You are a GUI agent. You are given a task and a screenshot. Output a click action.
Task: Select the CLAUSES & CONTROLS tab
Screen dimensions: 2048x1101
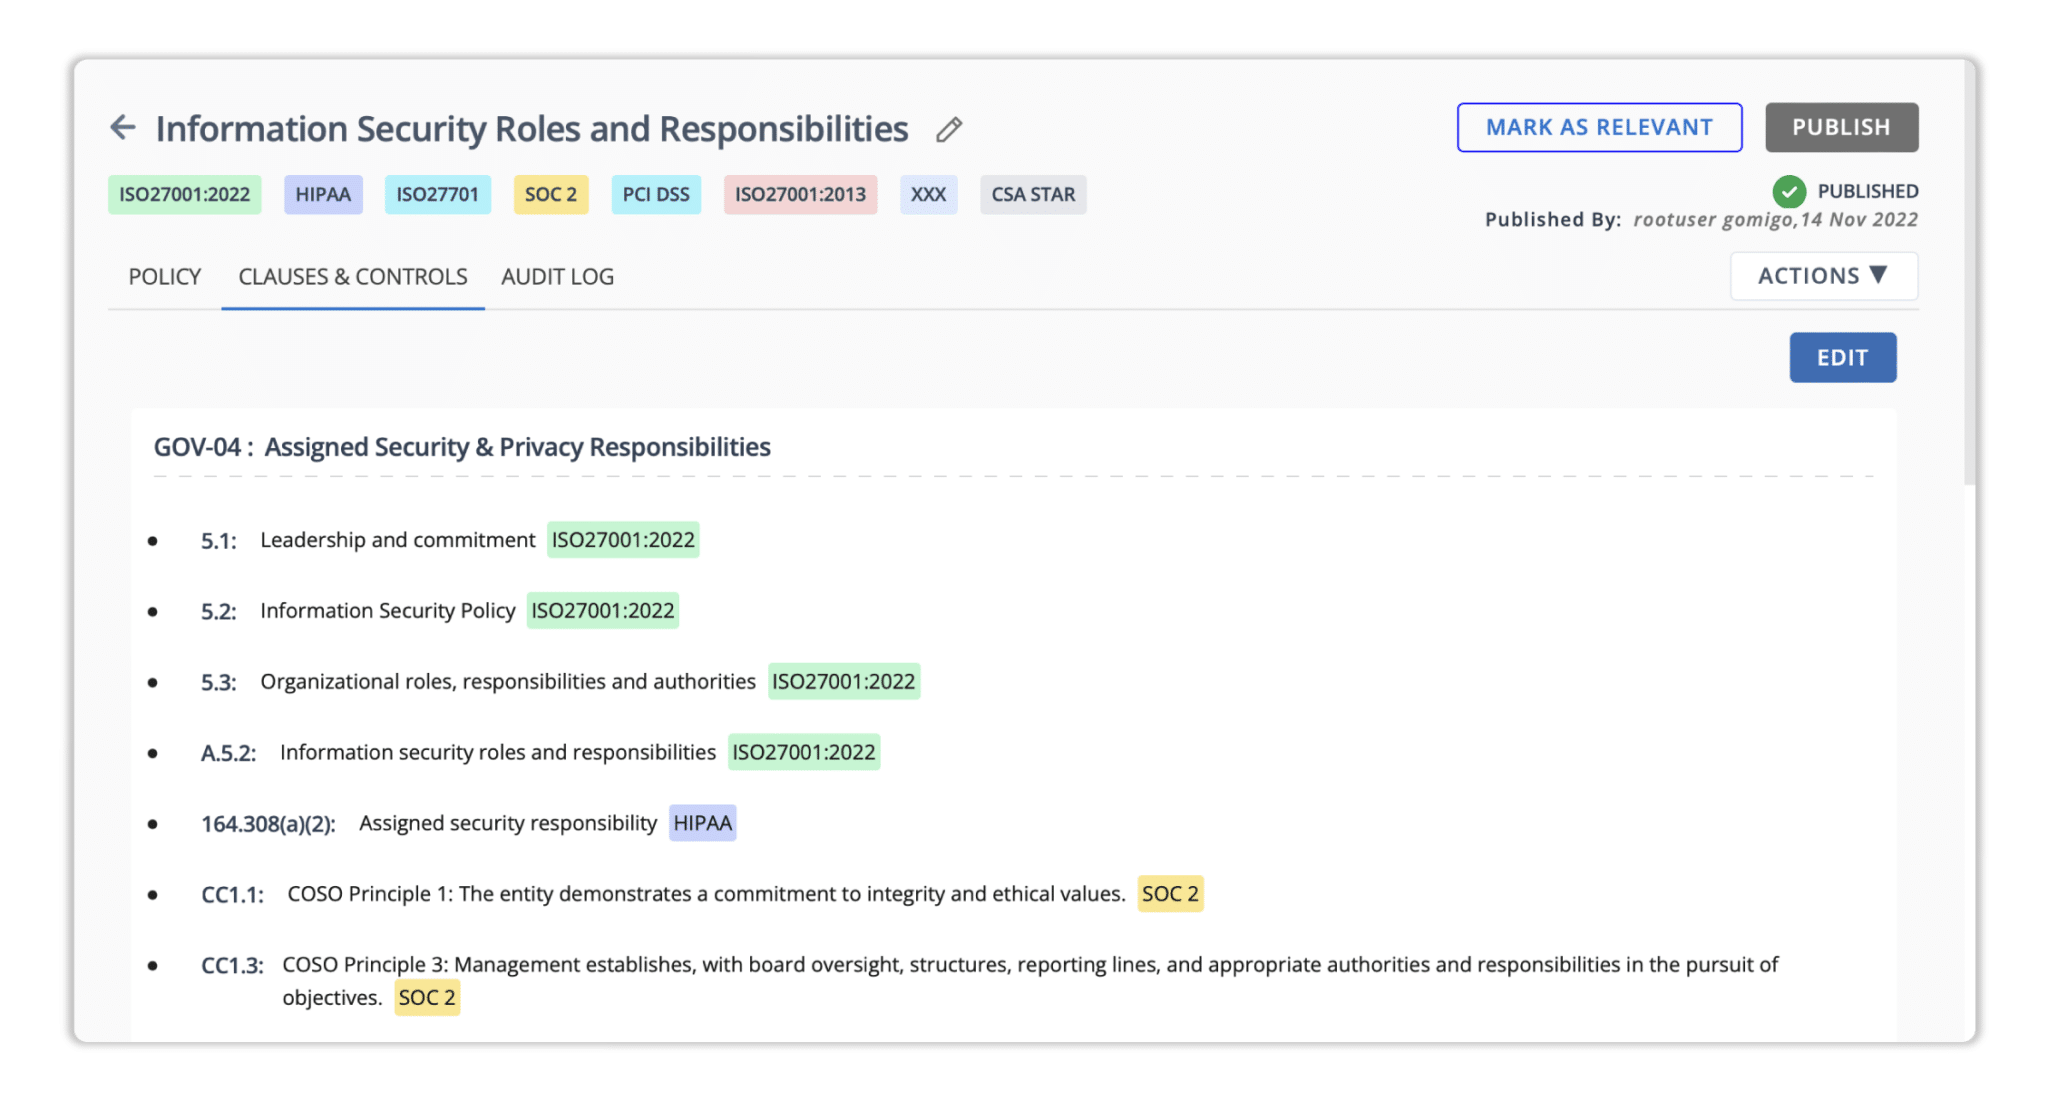point(353,277)
